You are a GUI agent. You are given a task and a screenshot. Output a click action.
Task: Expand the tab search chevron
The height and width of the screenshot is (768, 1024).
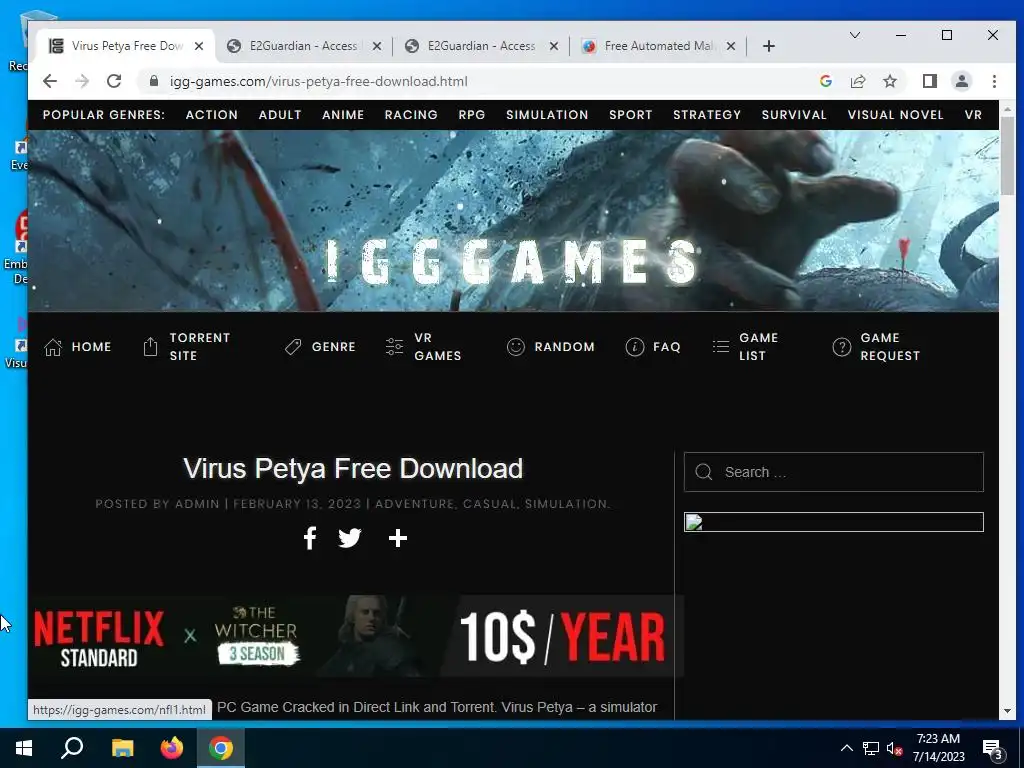coord(854,35)
